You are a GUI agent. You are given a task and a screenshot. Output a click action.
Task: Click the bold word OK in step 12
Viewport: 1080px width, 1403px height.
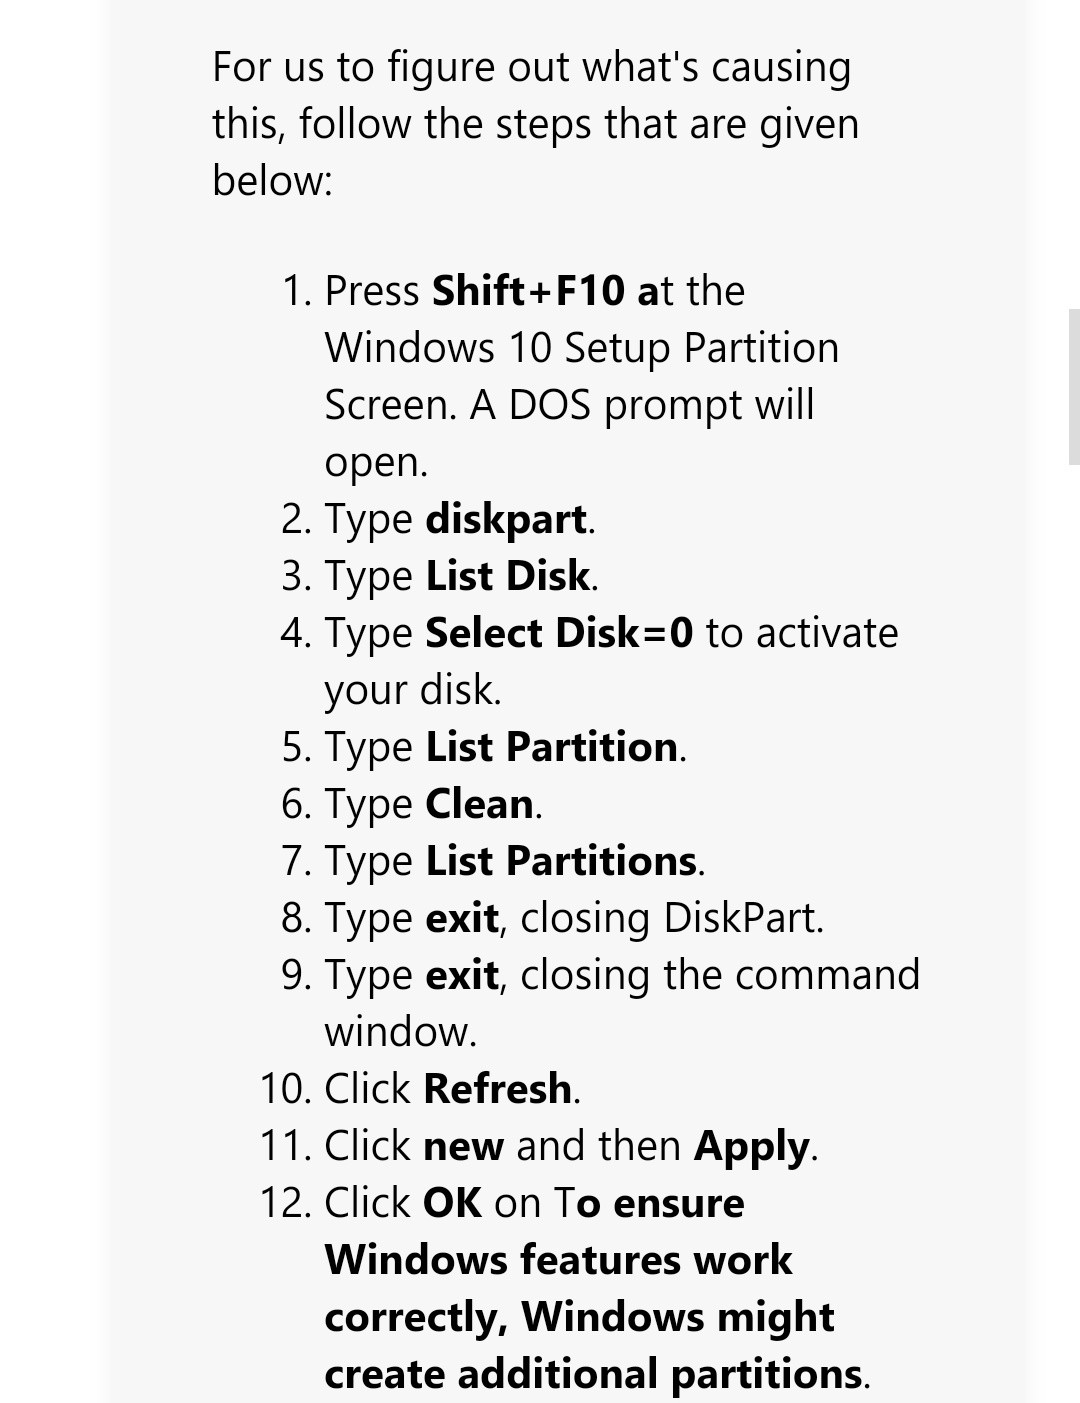452,1203
